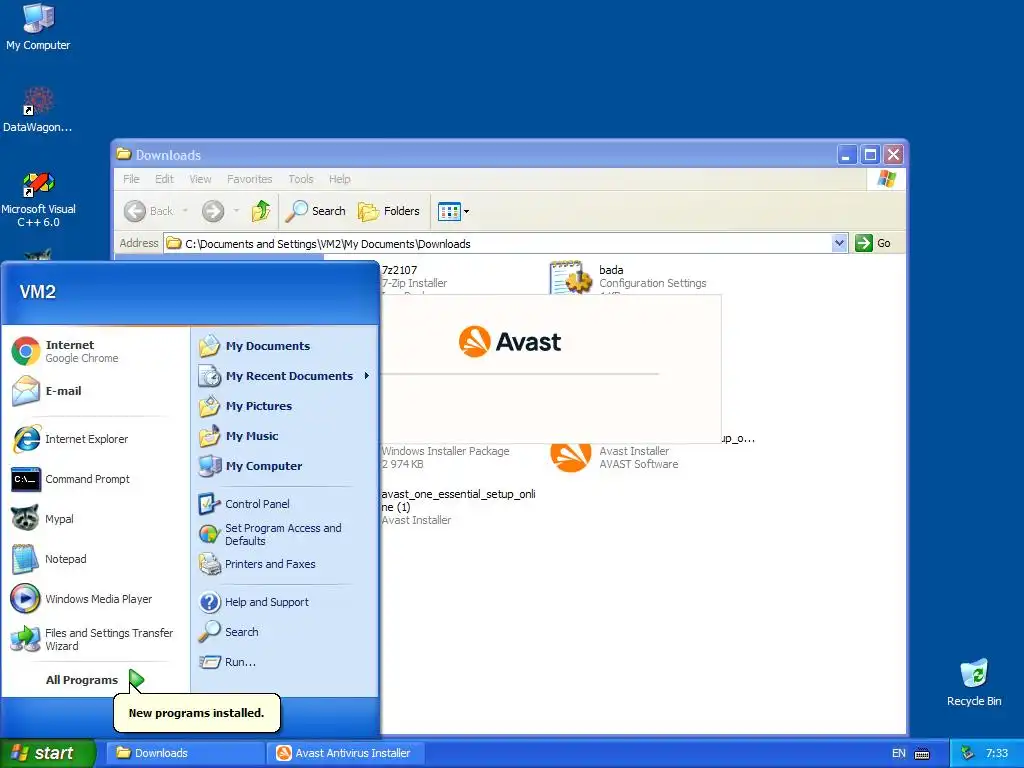
Task: Click the Back button
Action: (150, 211)
